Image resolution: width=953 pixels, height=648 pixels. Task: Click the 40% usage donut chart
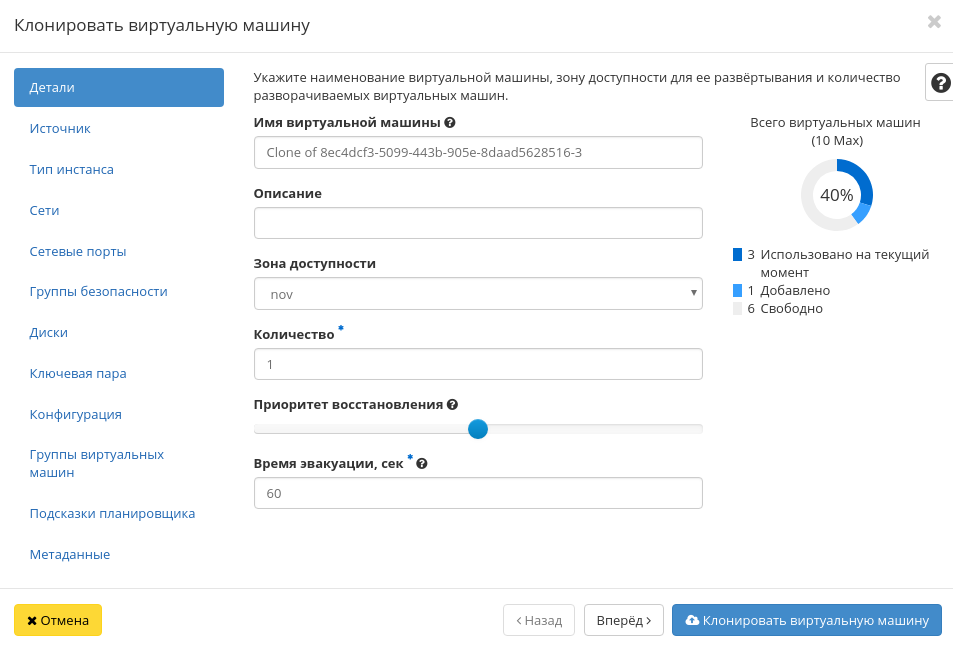[837, 195]
